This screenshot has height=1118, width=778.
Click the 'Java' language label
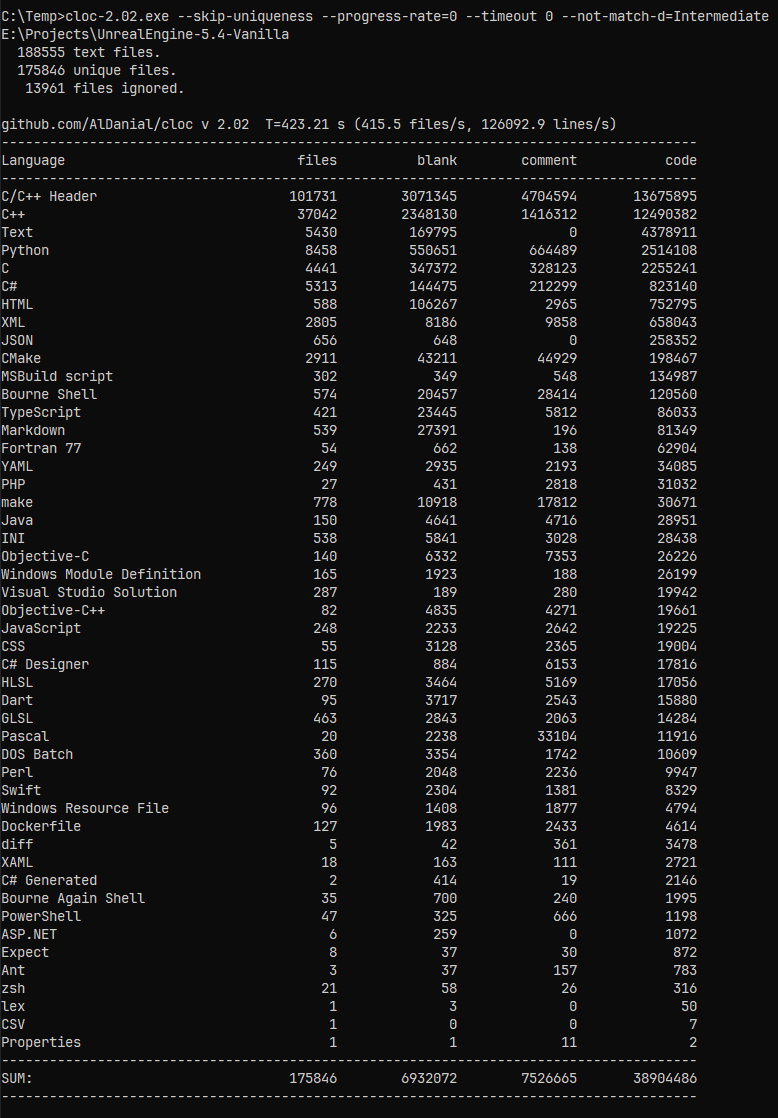[17, 520]
